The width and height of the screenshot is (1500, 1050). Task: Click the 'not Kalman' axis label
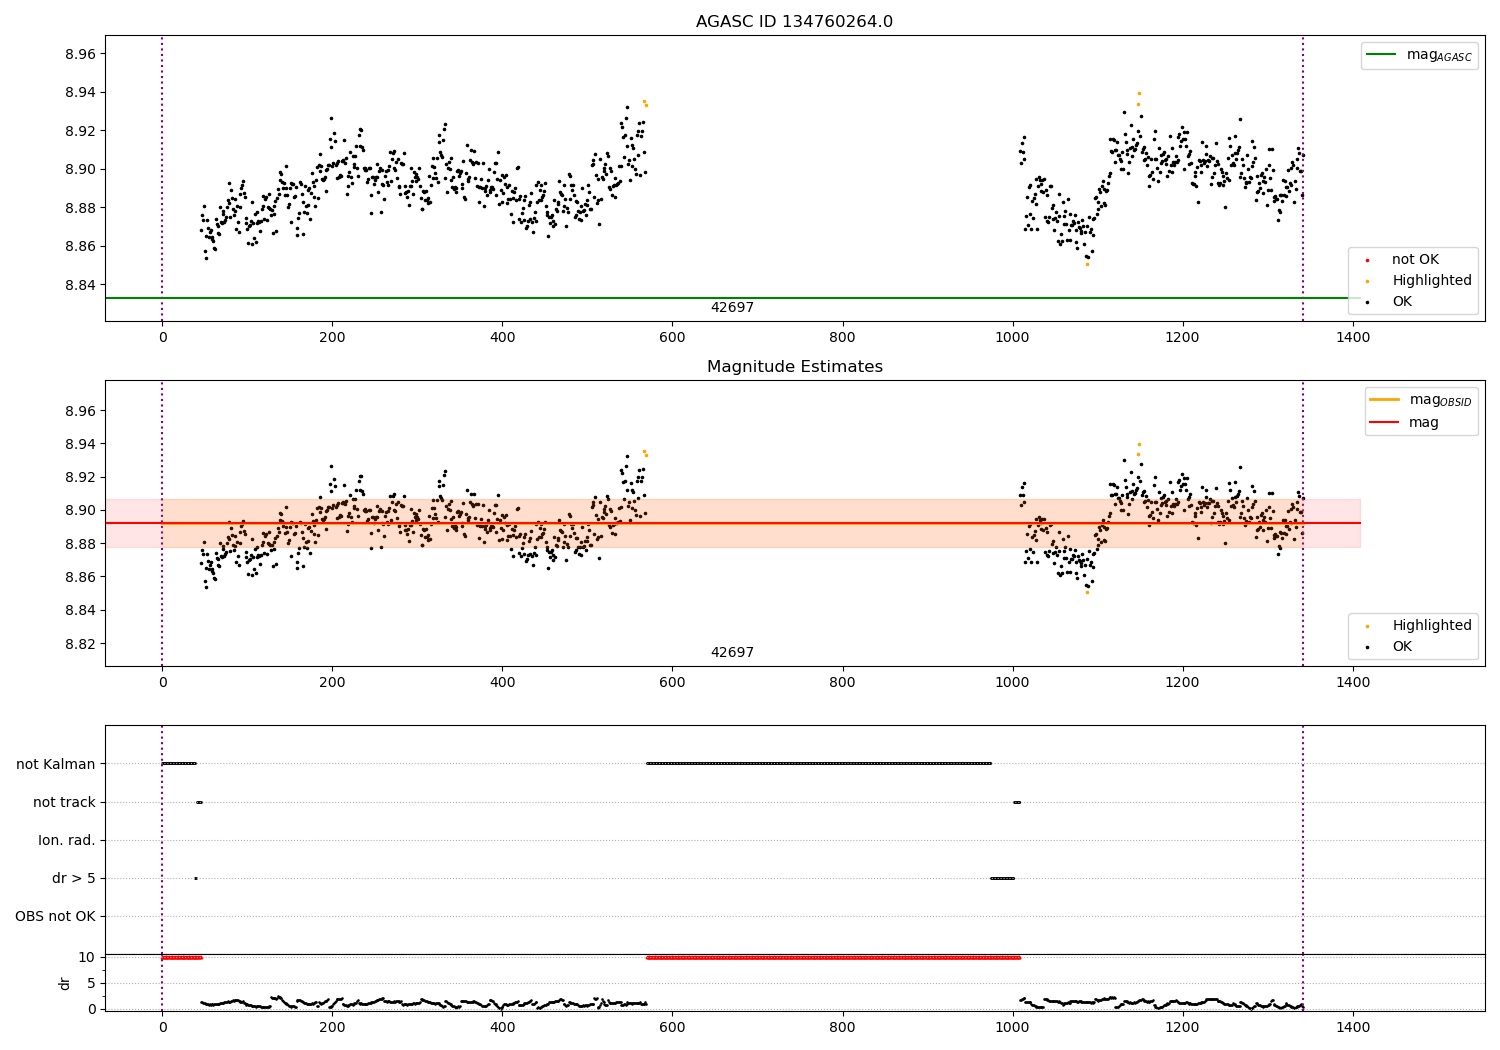tap(56, 765)
